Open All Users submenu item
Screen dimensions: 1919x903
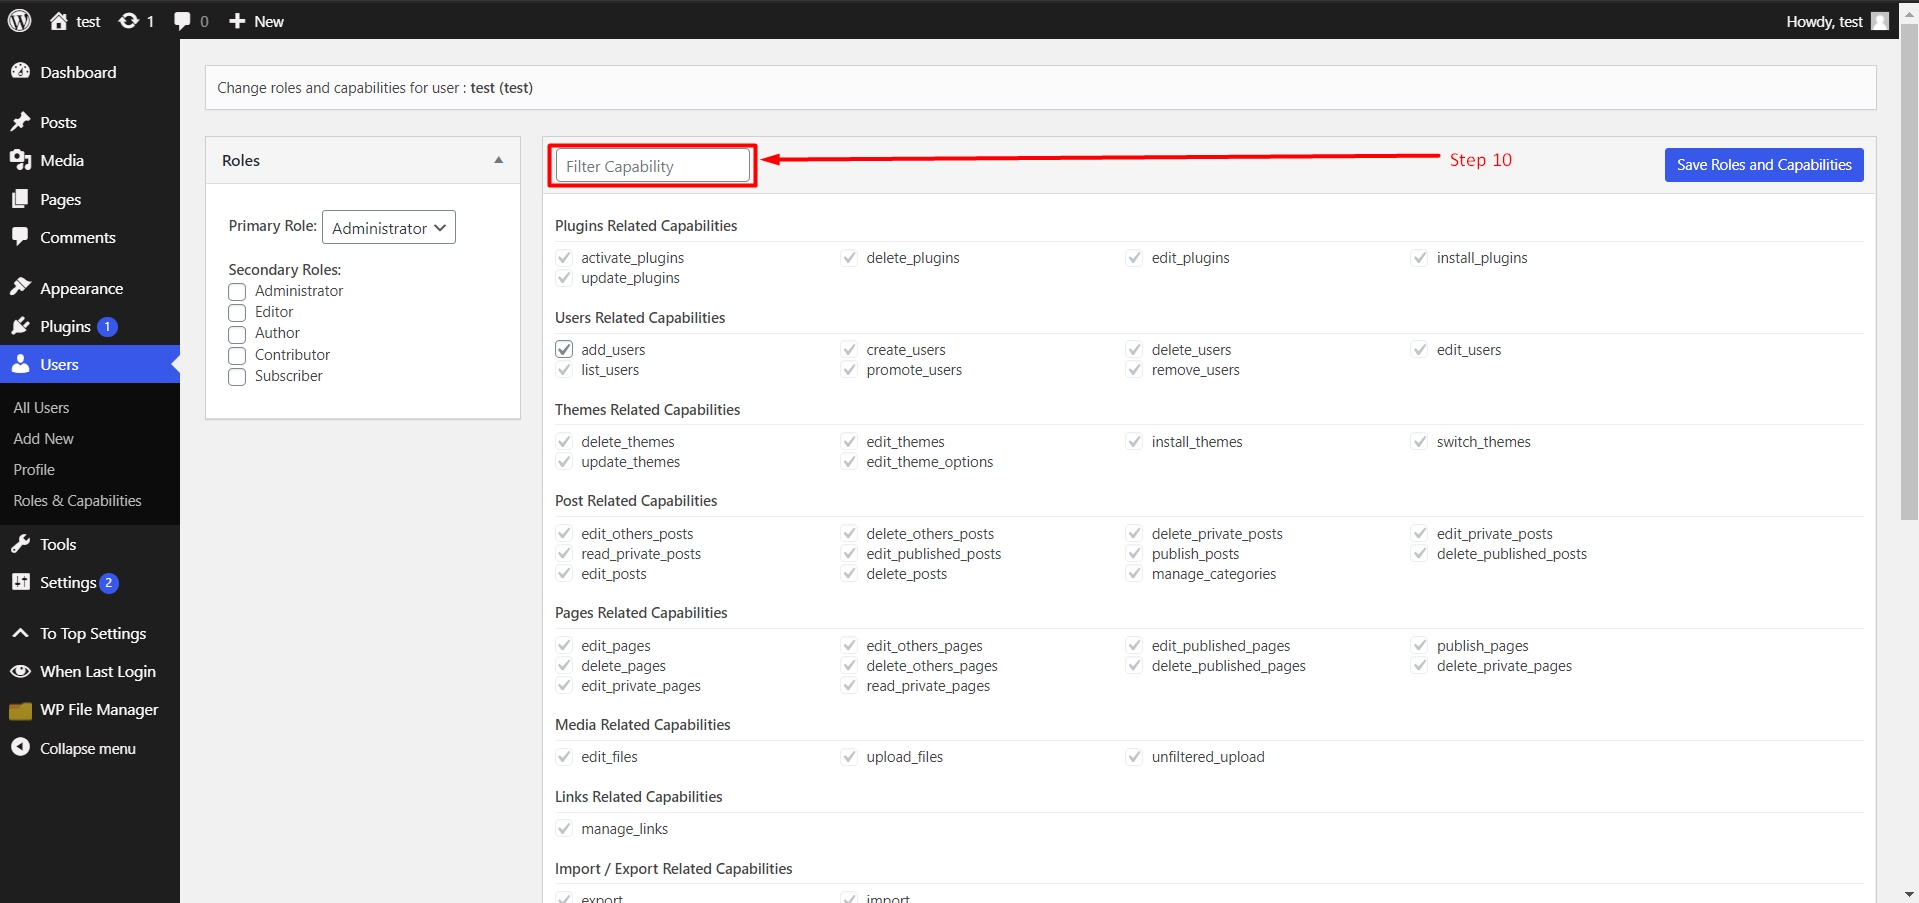pos(41,407)
